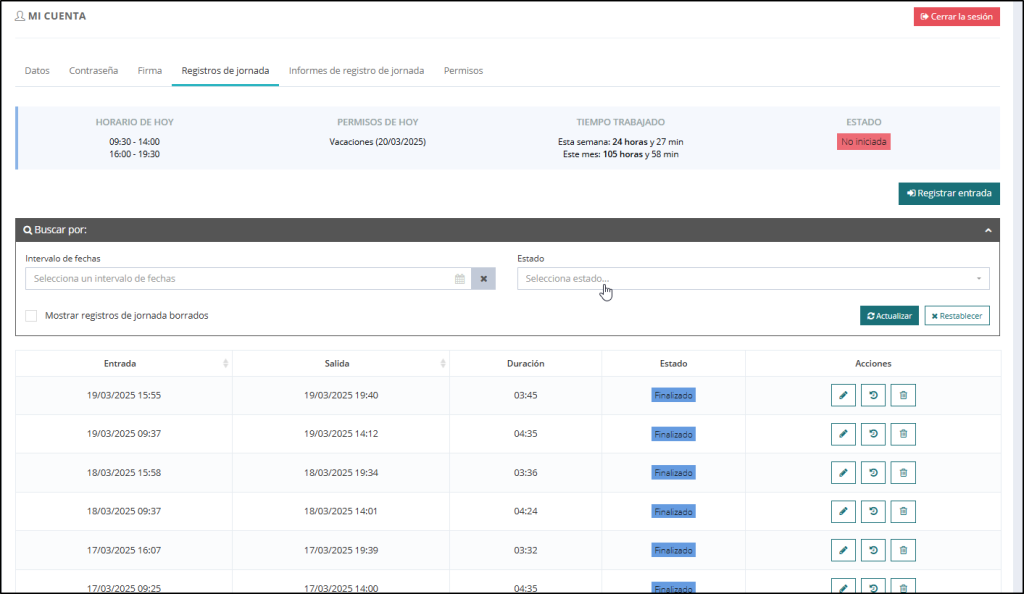1024x594 pixels.
Task: Delete the 18/03/2025 09:37 record
Action: coord(903,511)
